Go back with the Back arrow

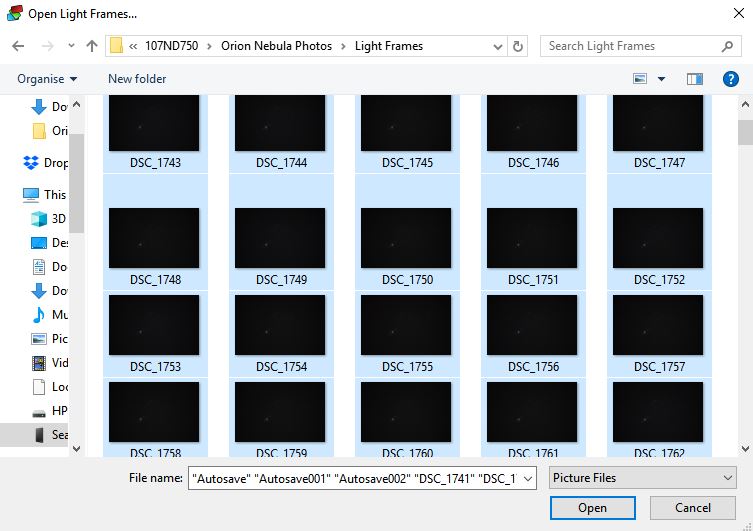coord(18,46)
